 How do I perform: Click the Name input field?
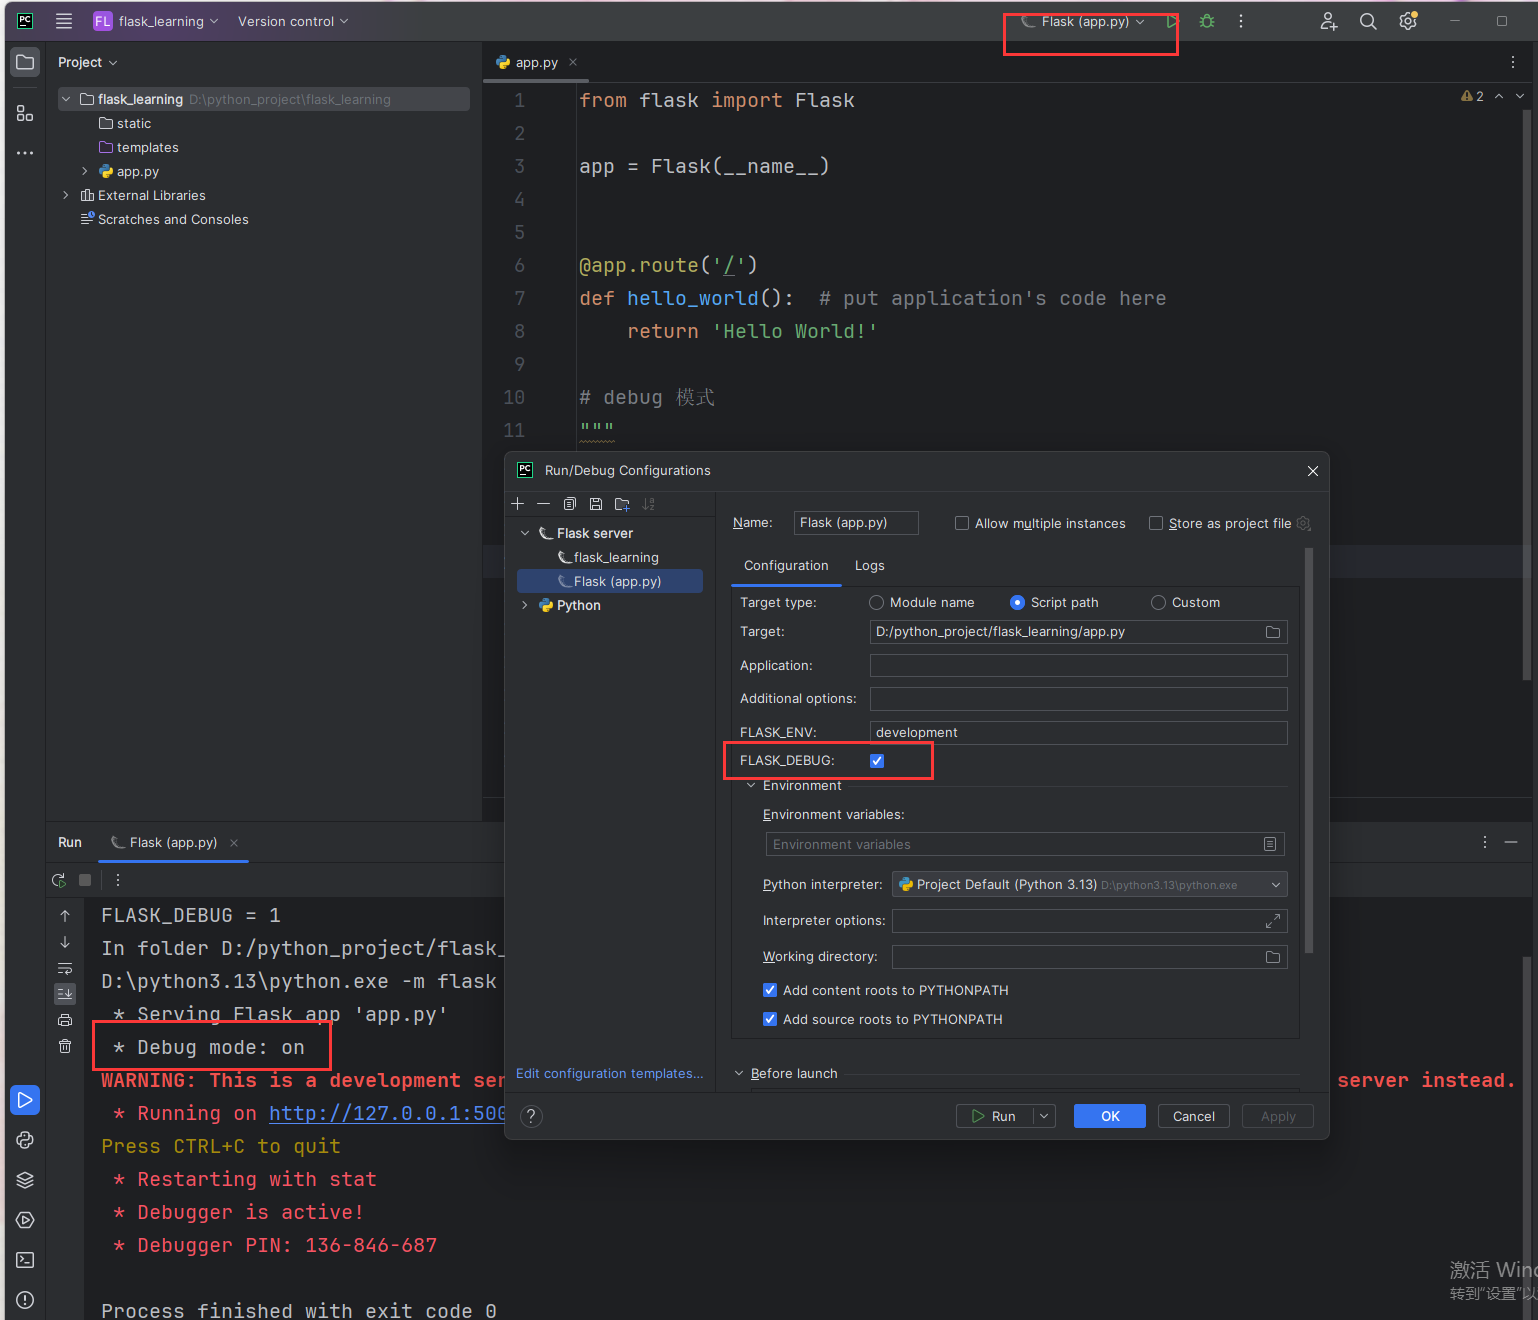856,523
